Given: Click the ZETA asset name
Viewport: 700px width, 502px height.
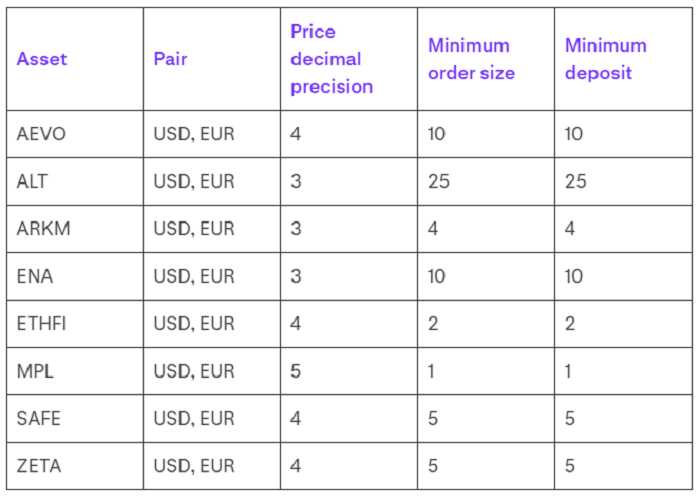Looking at the screenshot, I should [38, 466].
